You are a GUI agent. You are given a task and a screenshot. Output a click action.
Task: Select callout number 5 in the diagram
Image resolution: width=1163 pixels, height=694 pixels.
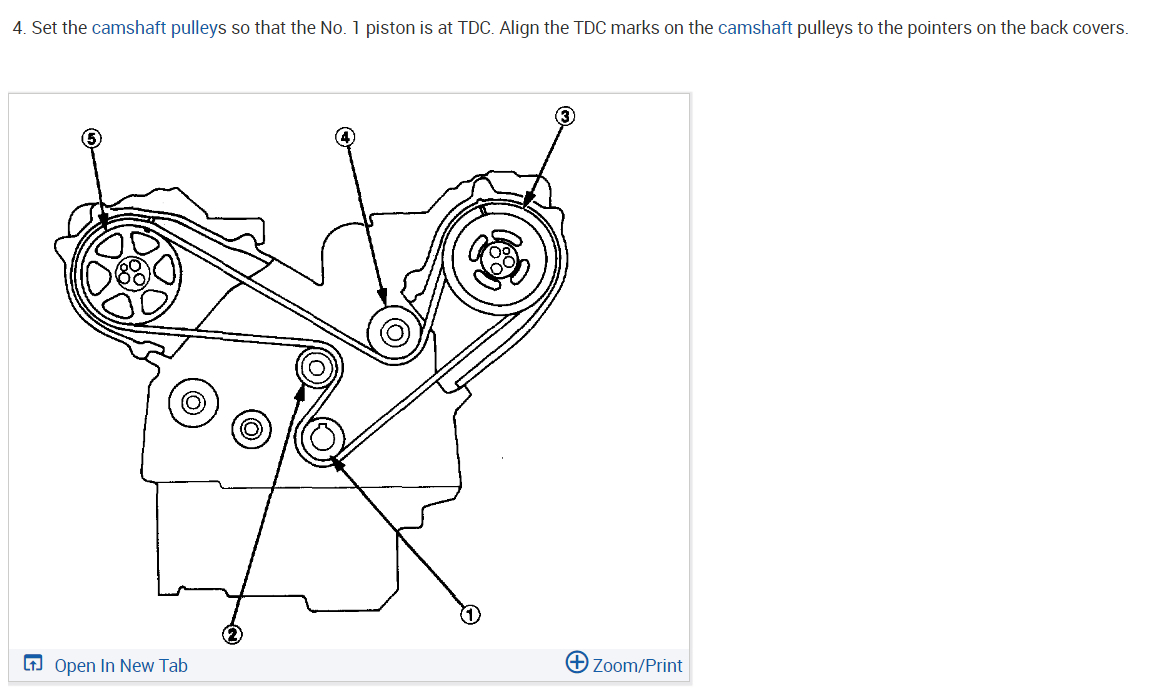[x=91, y=139]
